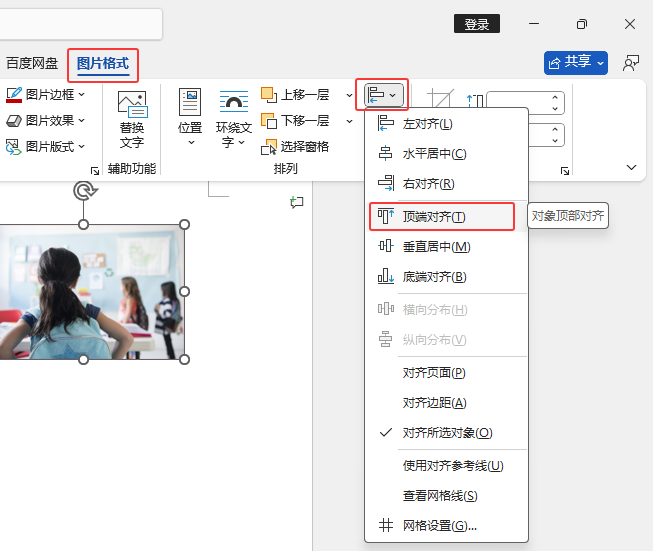Click the image rotation handle
Image resolution: width=653 pixels, height=551 pixels.
click(85, 191)
